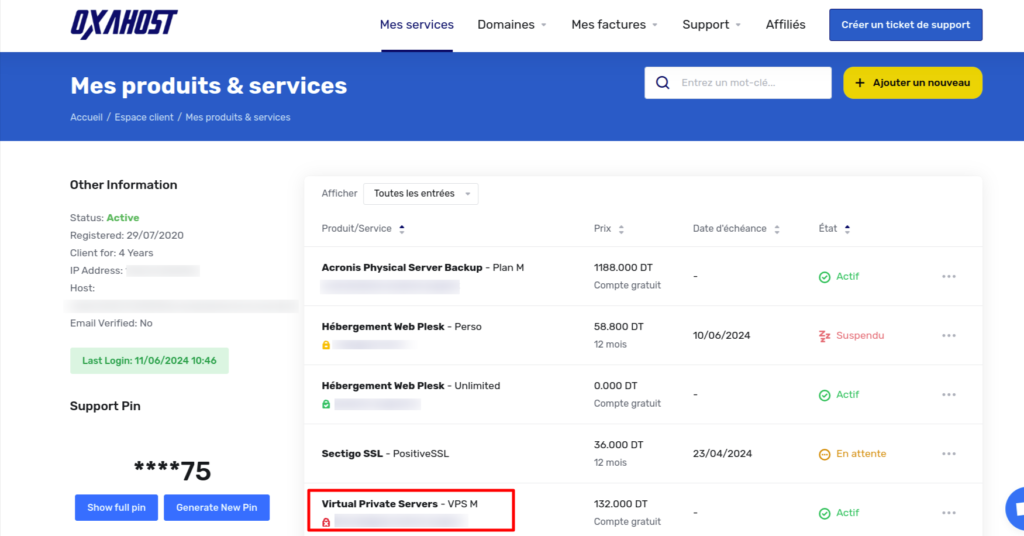
Task: Click the red lock icon under Virtual Private Servers
Action: (x=326, y=522)
